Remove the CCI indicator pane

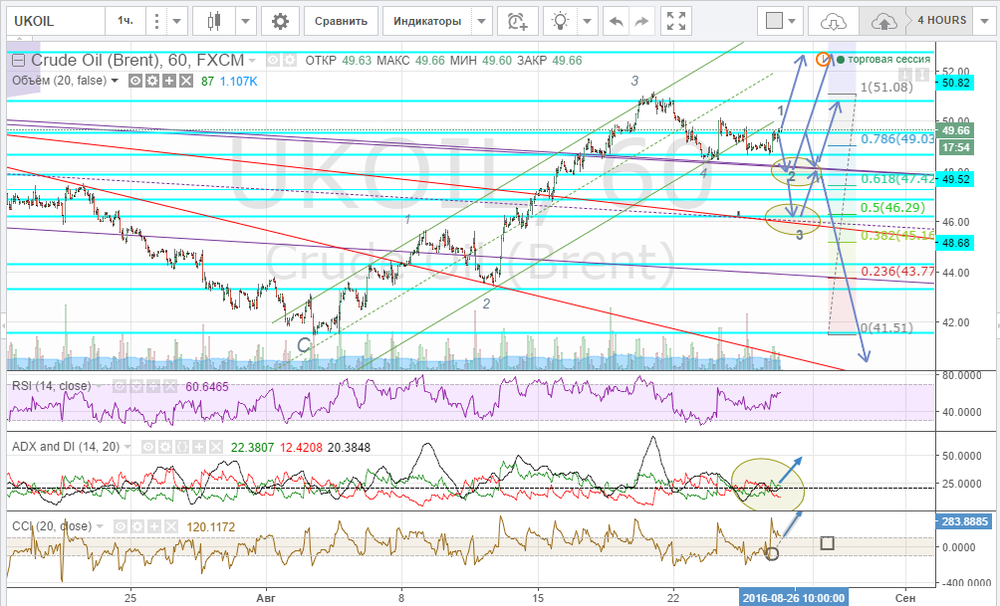tap(170, 527)
